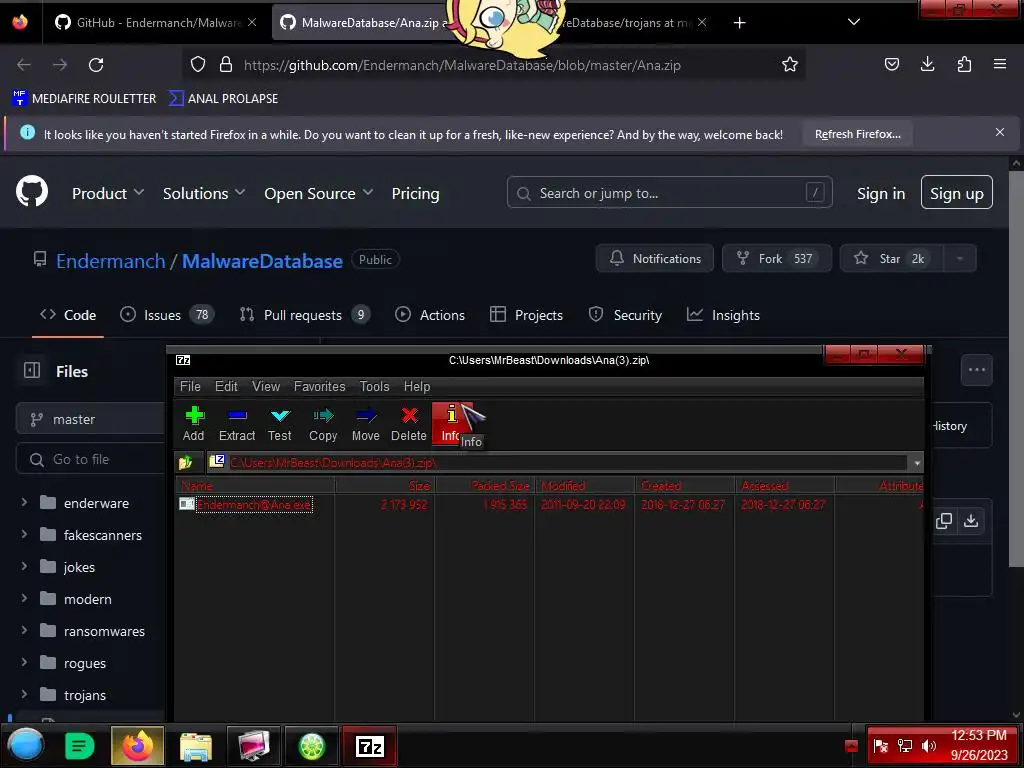Open the Firefox downloads panel
The height and width of the screenshot is (768, 1024).
tap(927, 64)
